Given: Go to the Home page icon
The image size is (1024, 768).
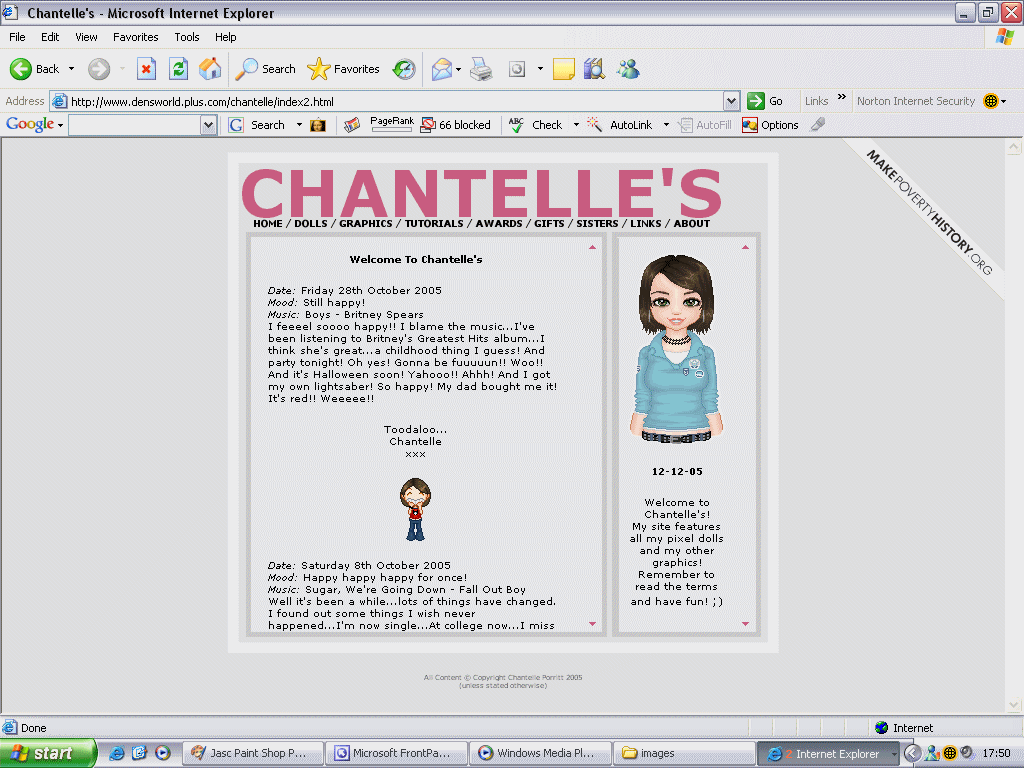Looking at the screenshot, I should (x=210, y=69).
